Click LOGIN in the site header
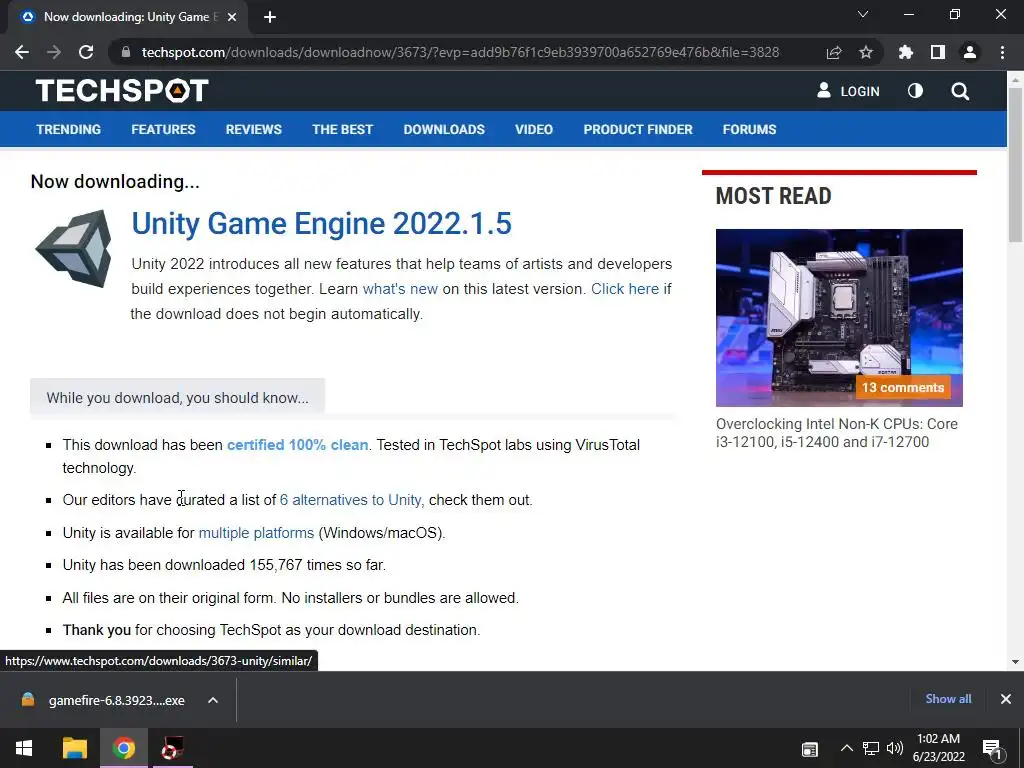The height and width of the screenshot is (768, 1024). point(848,91)
